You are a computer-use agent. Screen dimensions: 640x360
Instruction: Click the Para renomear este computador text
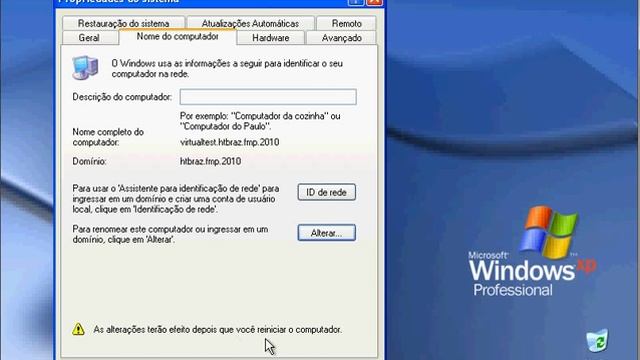pos(170,234)
